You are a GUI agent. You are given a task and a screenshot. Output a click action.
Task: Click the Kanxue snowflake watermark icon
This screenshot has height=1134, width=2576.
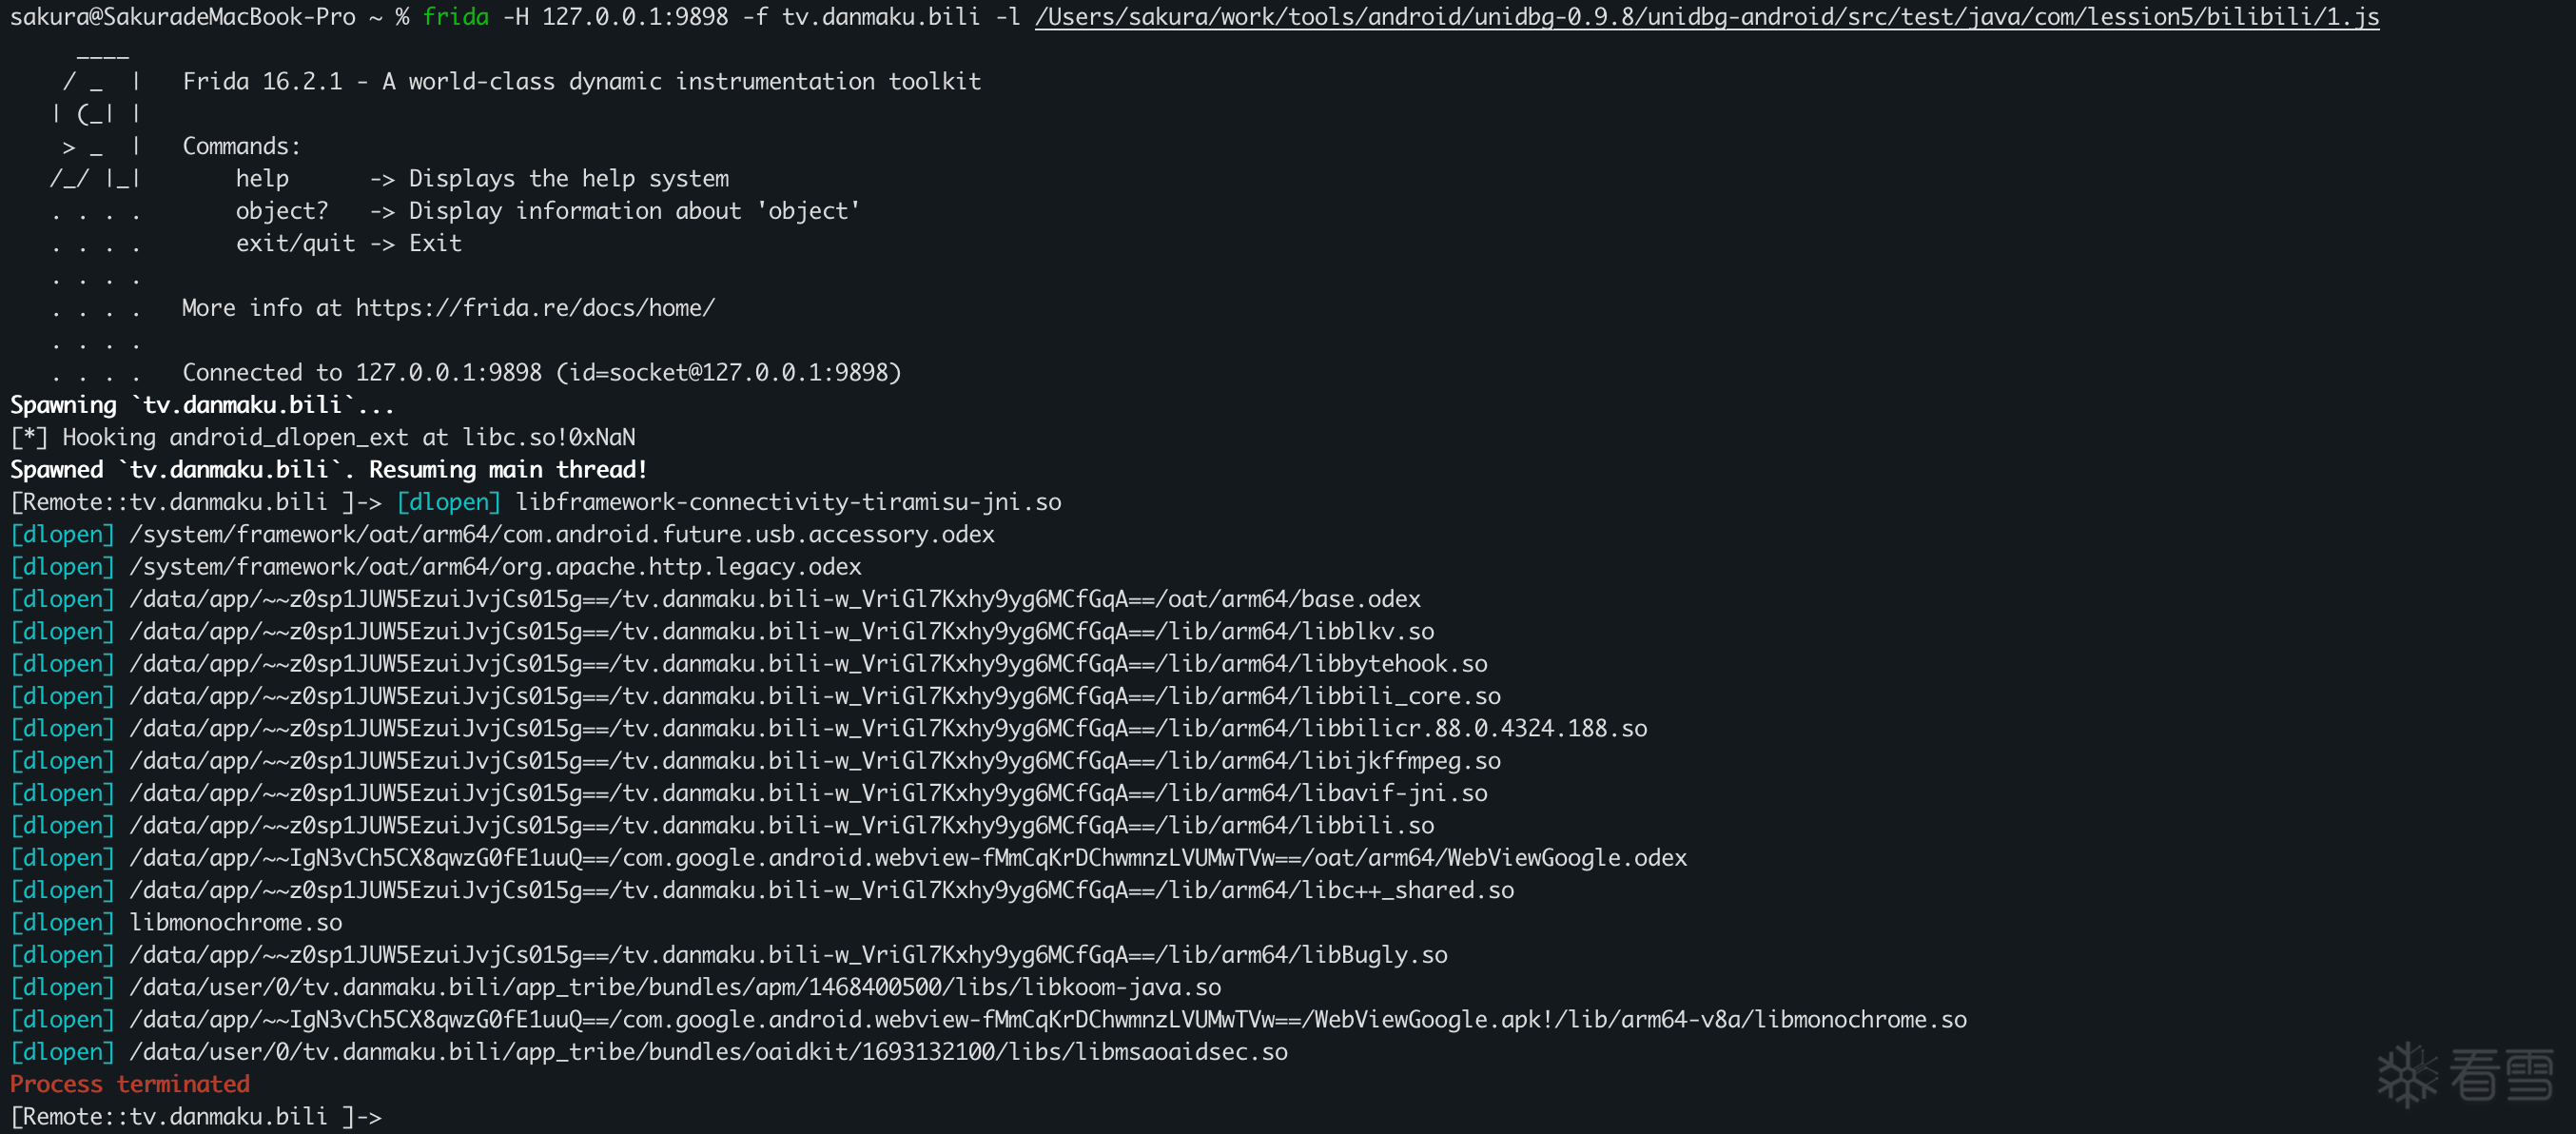[2407, 1074]
